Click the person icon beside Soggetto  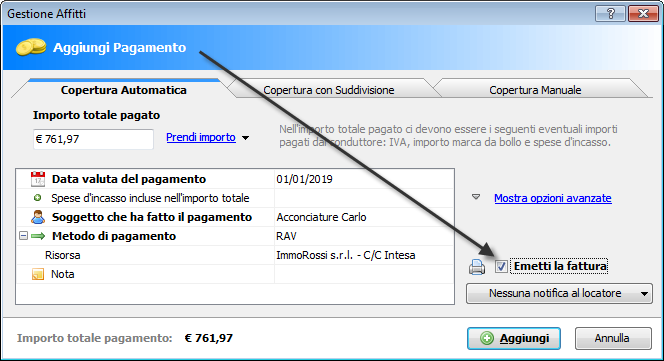click(38, 217)
